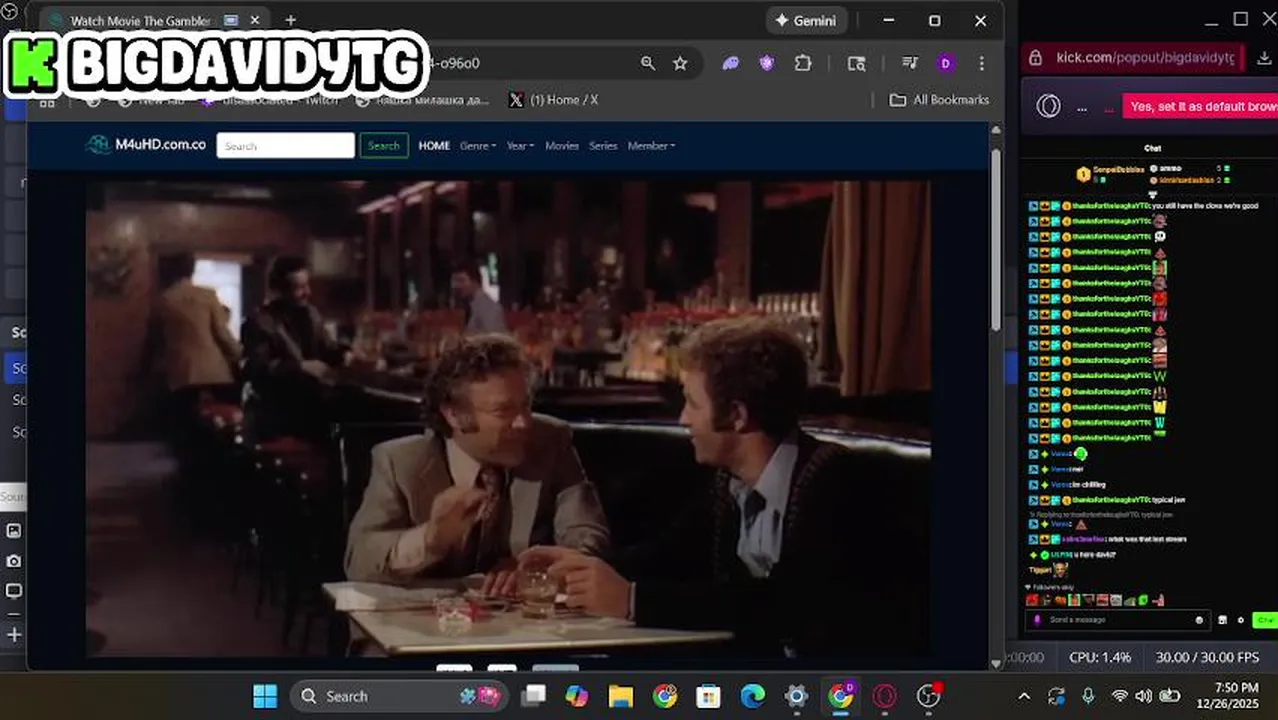This screenshot has height=720, width=1278.
Task: Expand the Member dropdown menu
Action: 651,145
